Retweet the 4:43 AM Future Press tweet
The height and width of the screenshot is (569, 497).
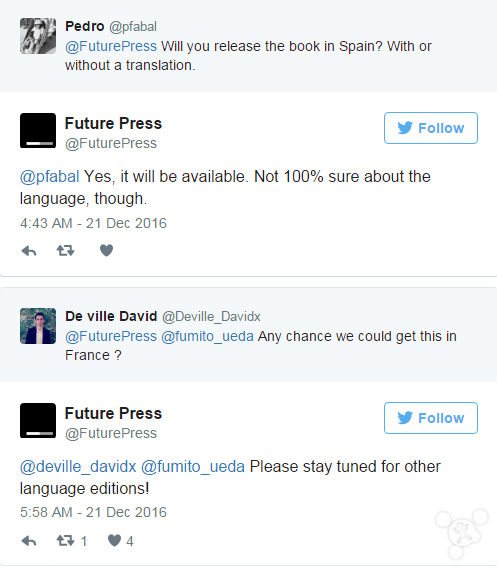66,251
